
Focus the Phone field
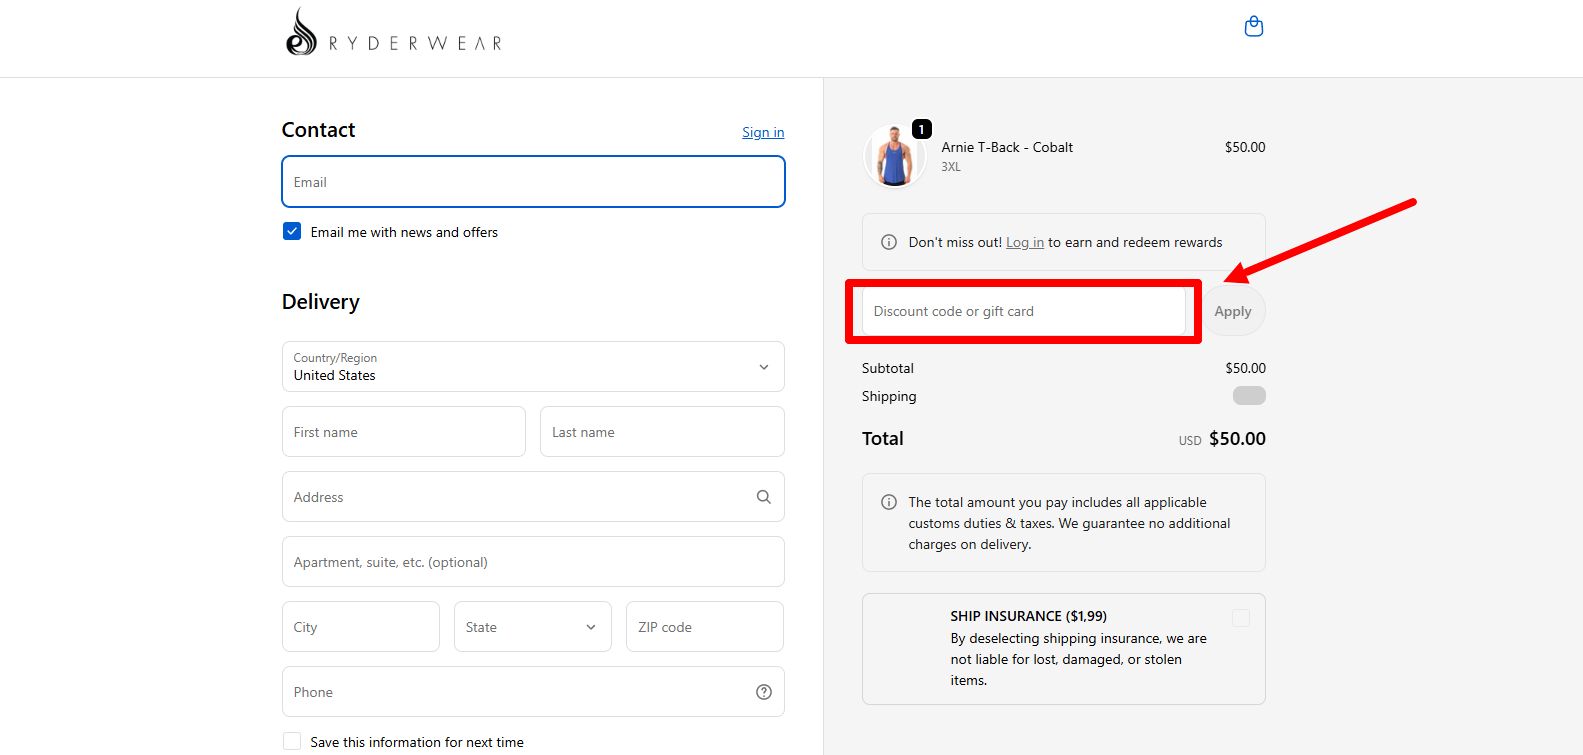click(x=533, y=692)
